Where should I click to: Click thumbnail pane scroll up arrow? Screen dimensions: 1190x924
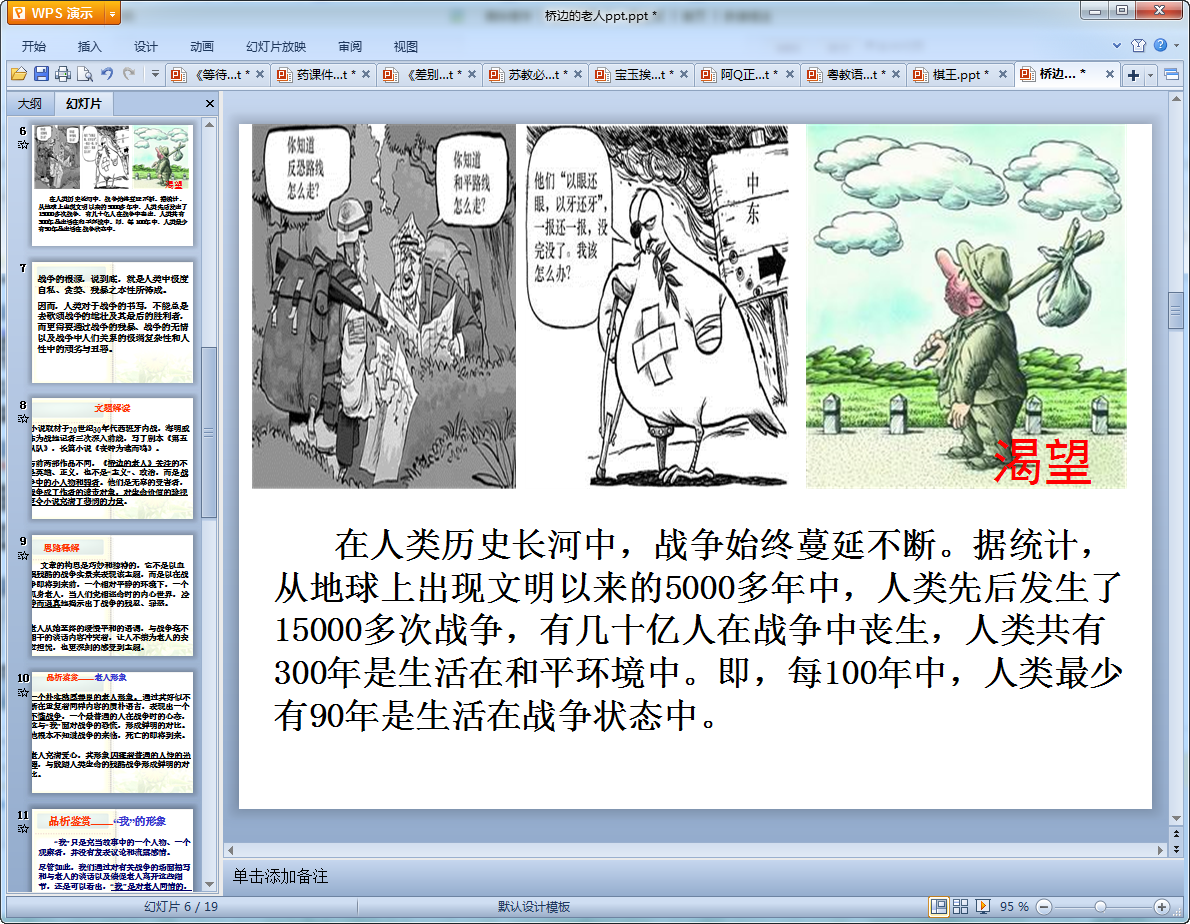tap(209, 124)
